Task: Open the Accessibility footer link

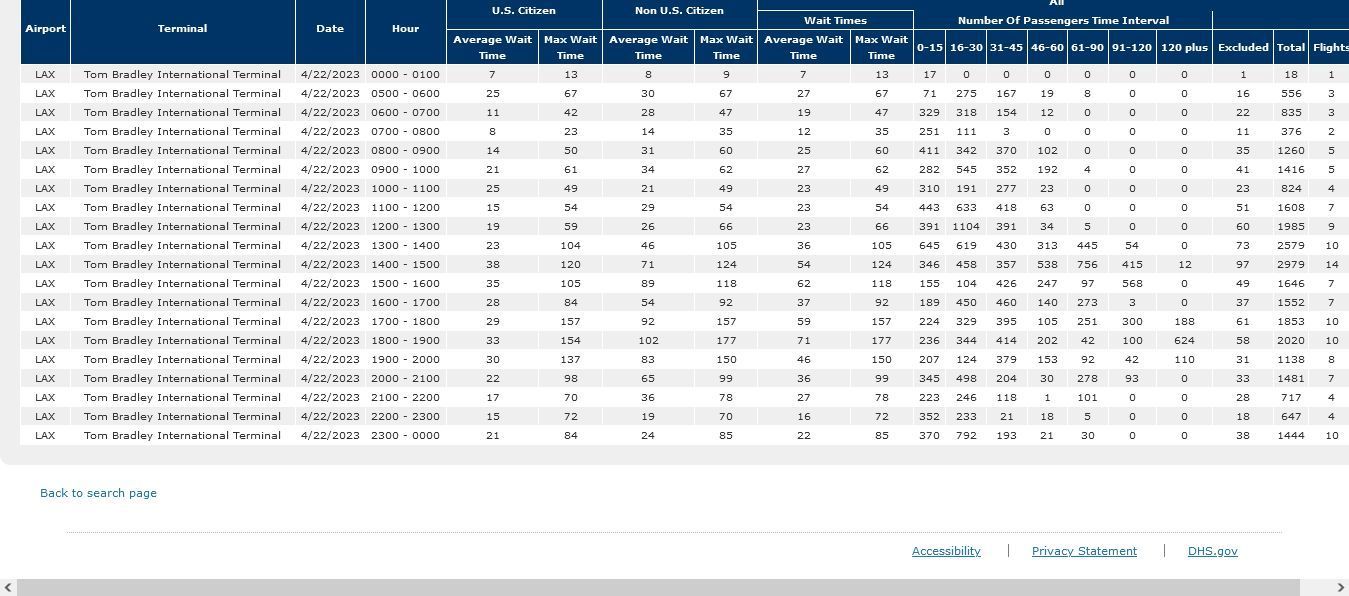Action: (x=946, y=551)
